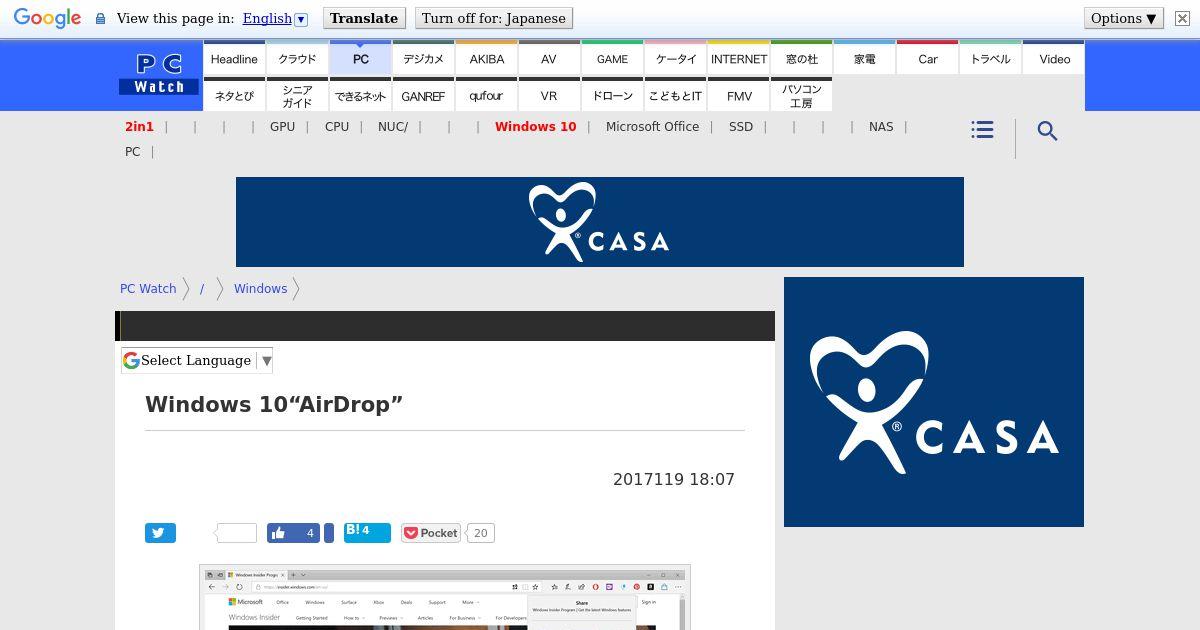
Task: Open the Select Language dropdown
Action: coord(197,360)
